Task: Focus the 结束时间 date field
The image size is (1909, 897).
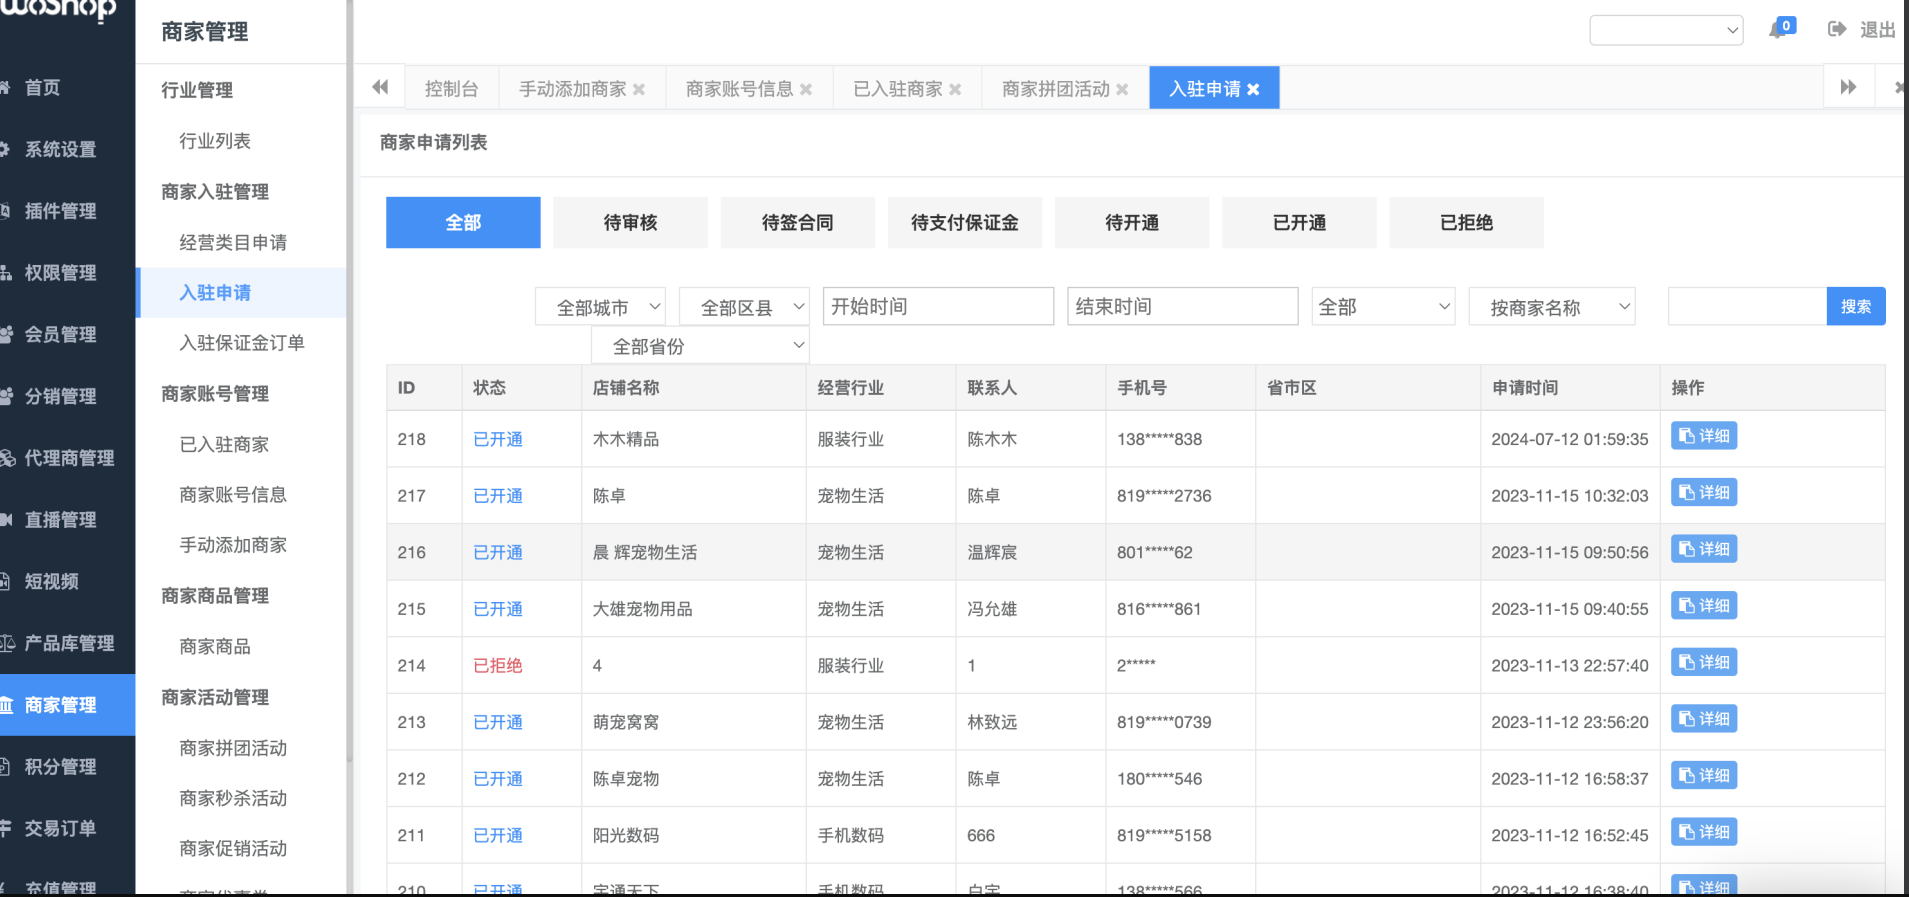Action: point(1182,306)
